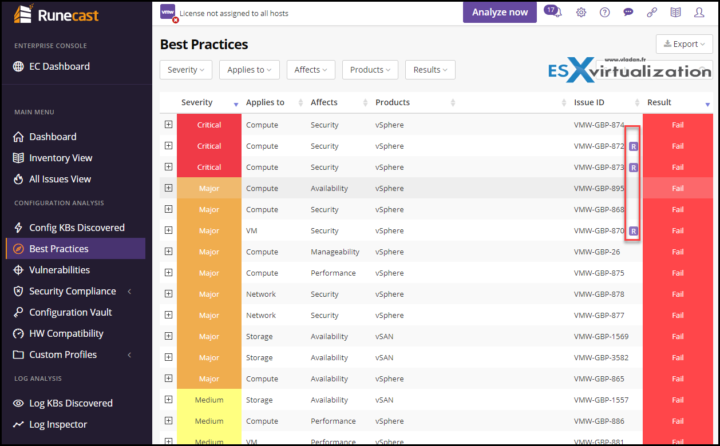Click the Fail result for VMW-GBP-874
The image size is (720, 446).
pos(678,125)
